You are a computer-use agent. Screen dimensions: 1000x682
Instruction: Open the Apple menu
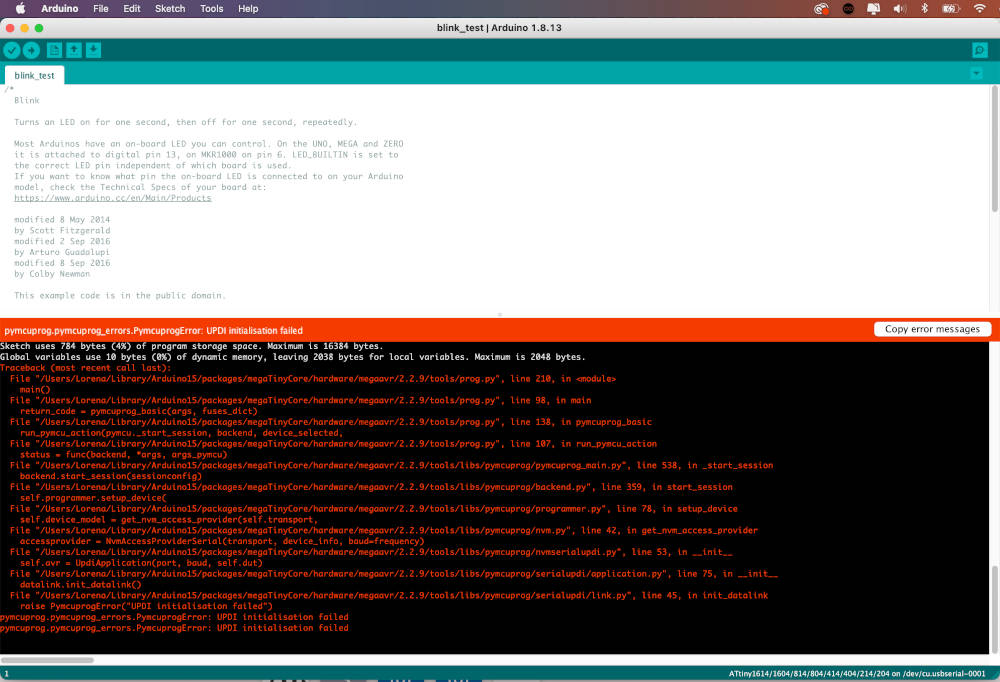coord(20,8)
